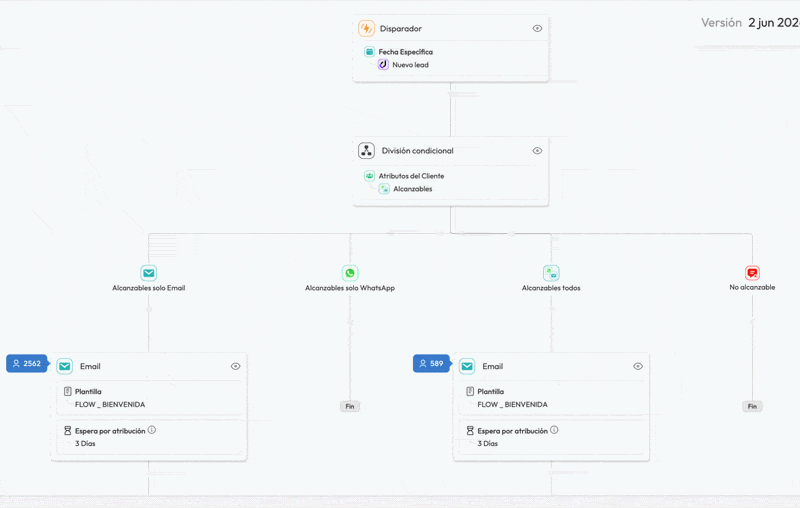Toggle the eye icon on Disparador node
Screen dimensions: 800x508
(x=537, y=29)
